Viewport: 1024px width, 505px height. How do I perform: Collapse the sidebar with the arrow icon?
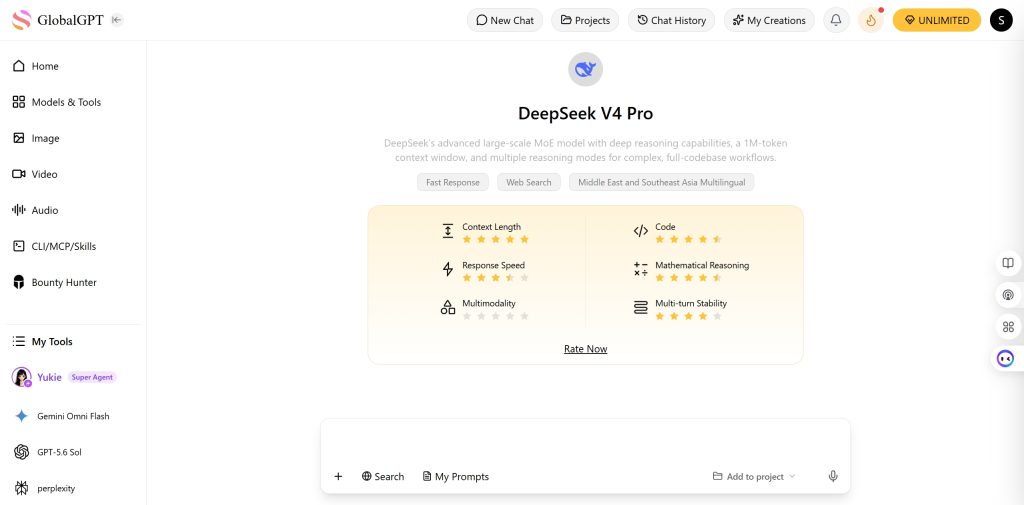pyautogui.click(x=116, y=20)
